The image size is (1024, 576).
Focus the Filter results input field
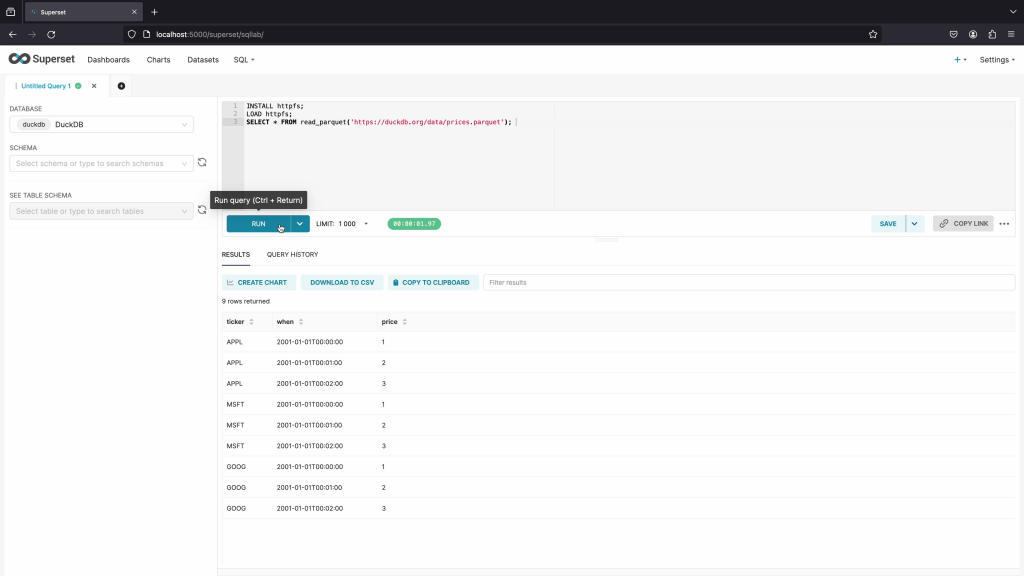tap(748, 283)
